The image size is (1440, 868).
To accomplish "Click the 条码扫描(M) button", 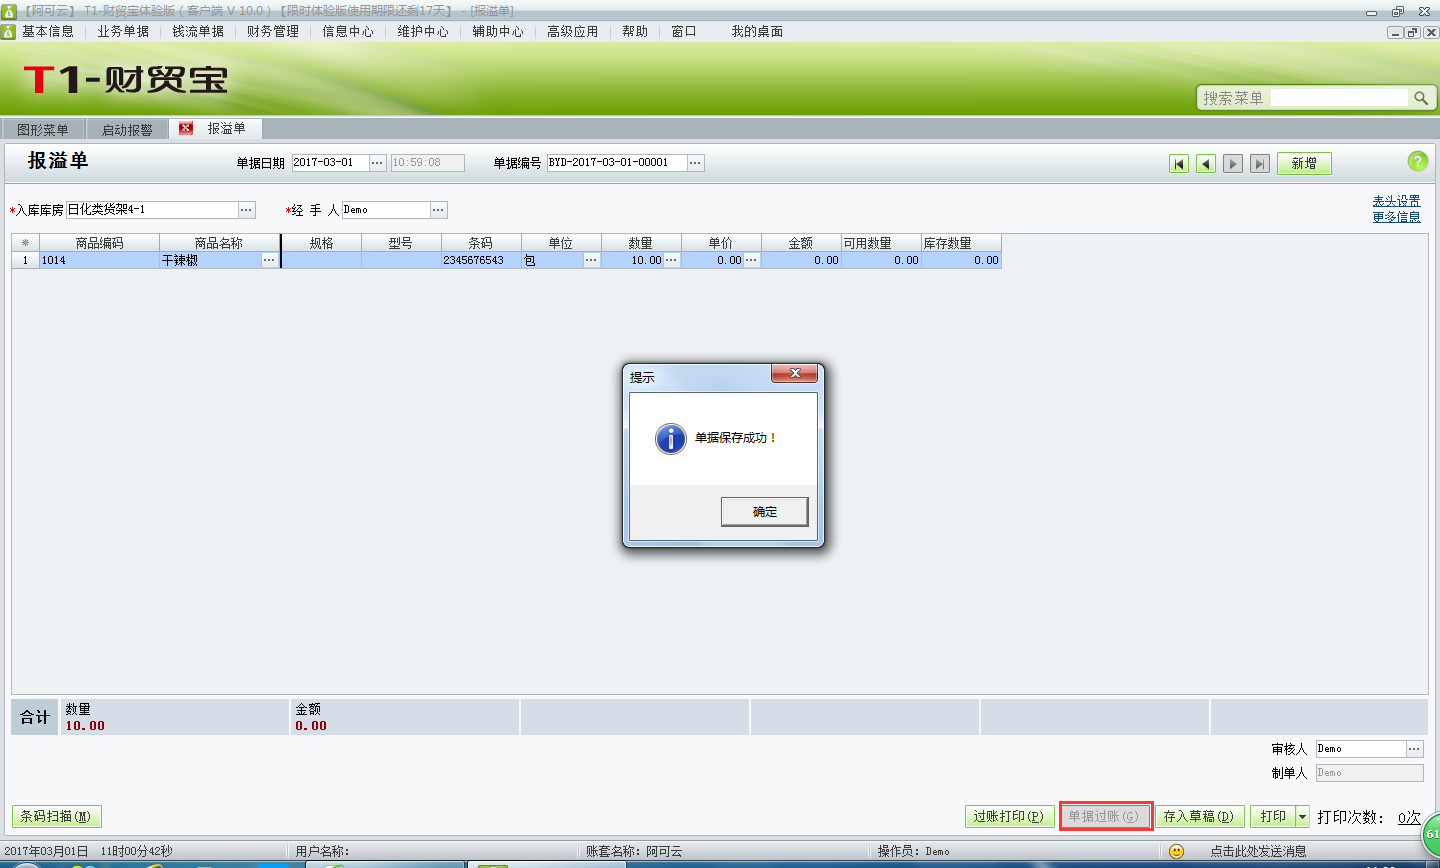I will (x=56, y=817).
